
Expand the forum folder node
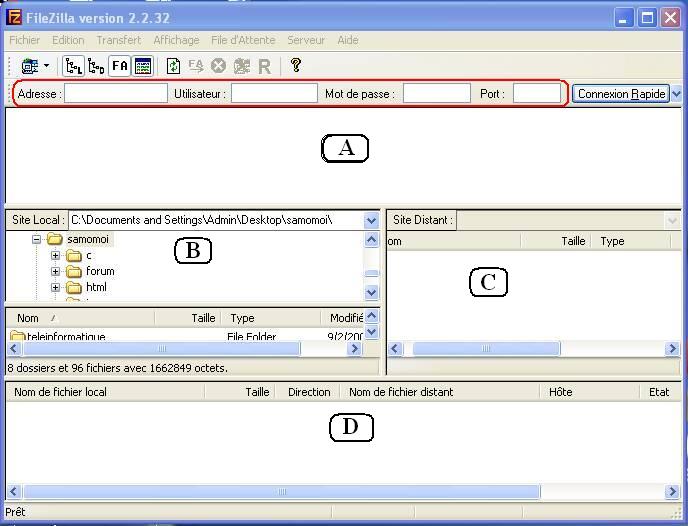pos(55,272)
